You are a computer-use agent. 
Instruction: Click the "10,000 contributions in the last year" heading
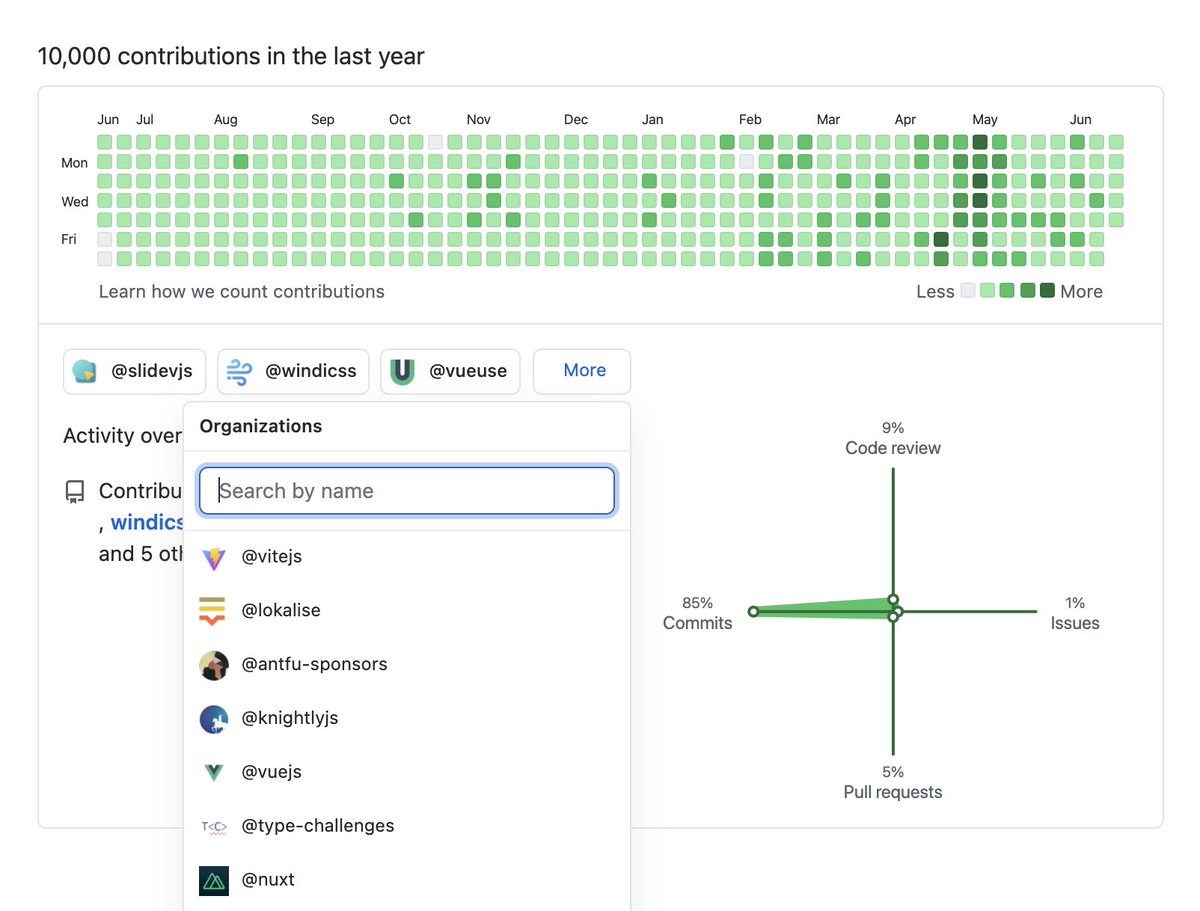(x=231, y=56)
